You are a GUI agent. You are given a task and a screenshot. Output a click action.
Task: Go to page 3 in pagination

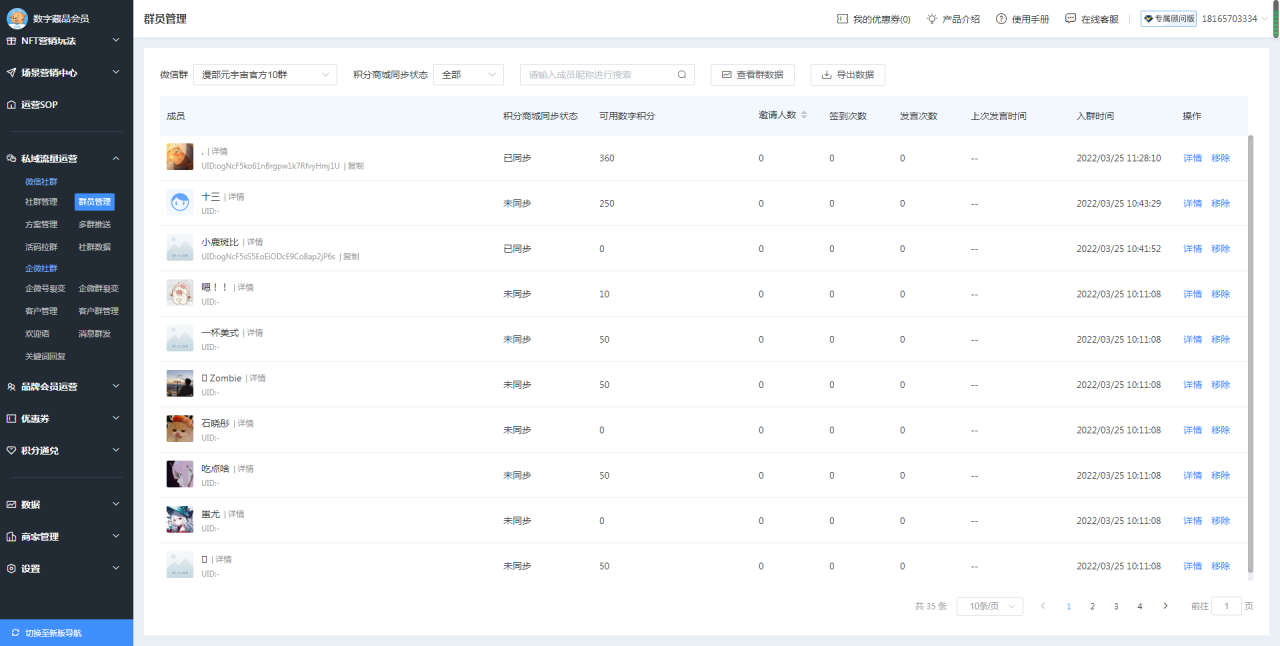coord(1116,606)
